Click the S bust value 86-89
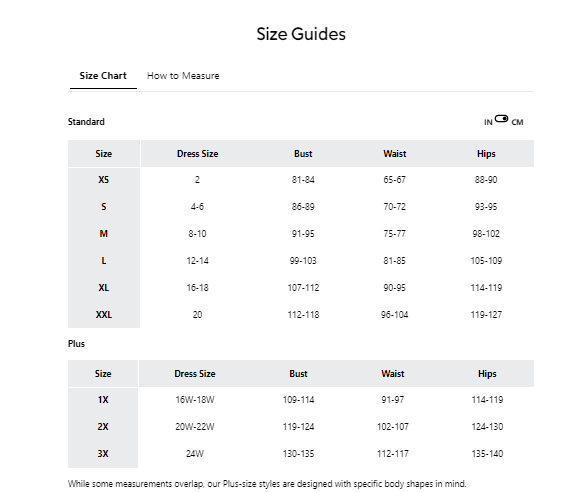This screenshot has width=565, height=492. (303, 207)
